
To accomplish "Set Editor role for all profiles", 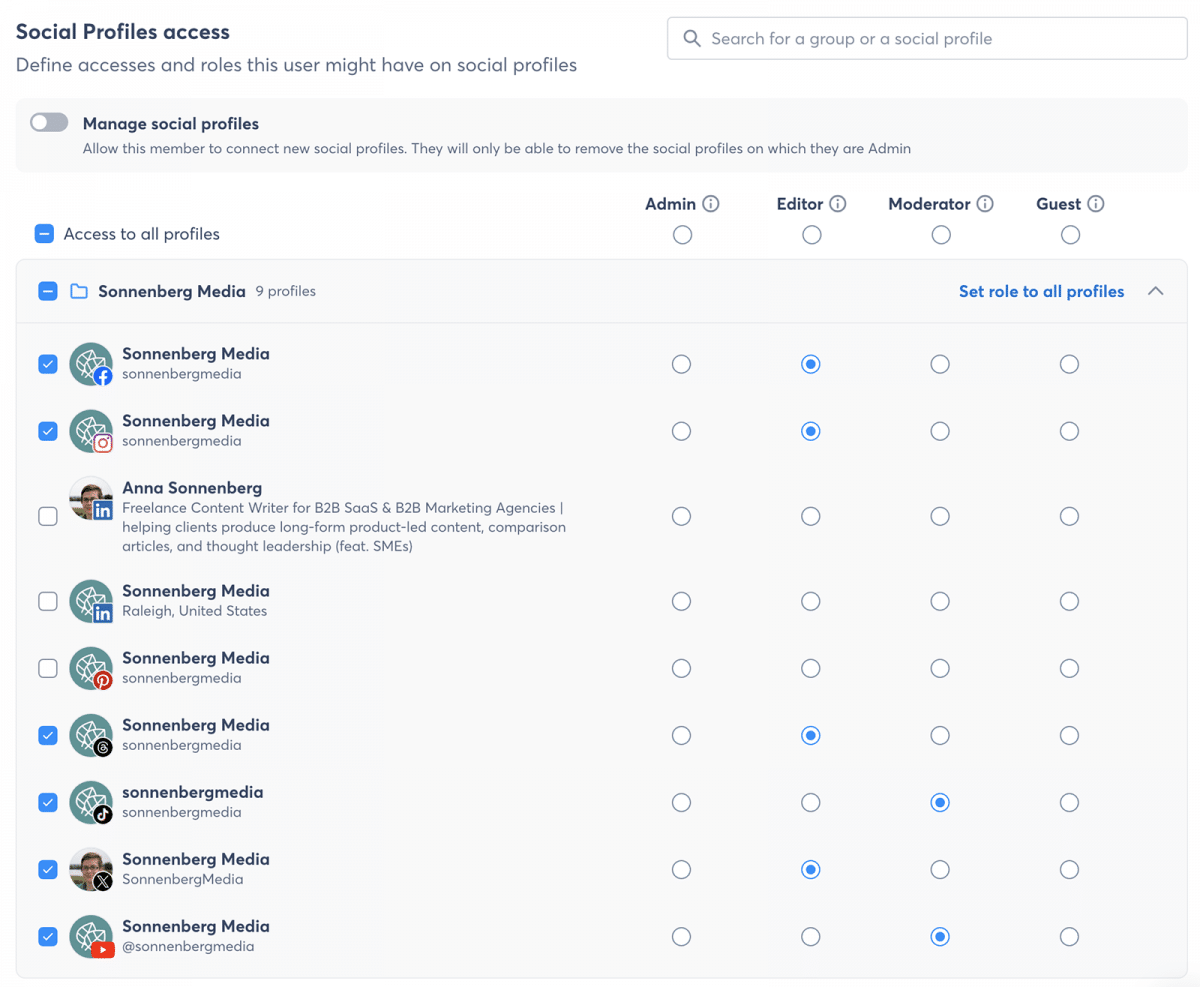I will point(811,235).
